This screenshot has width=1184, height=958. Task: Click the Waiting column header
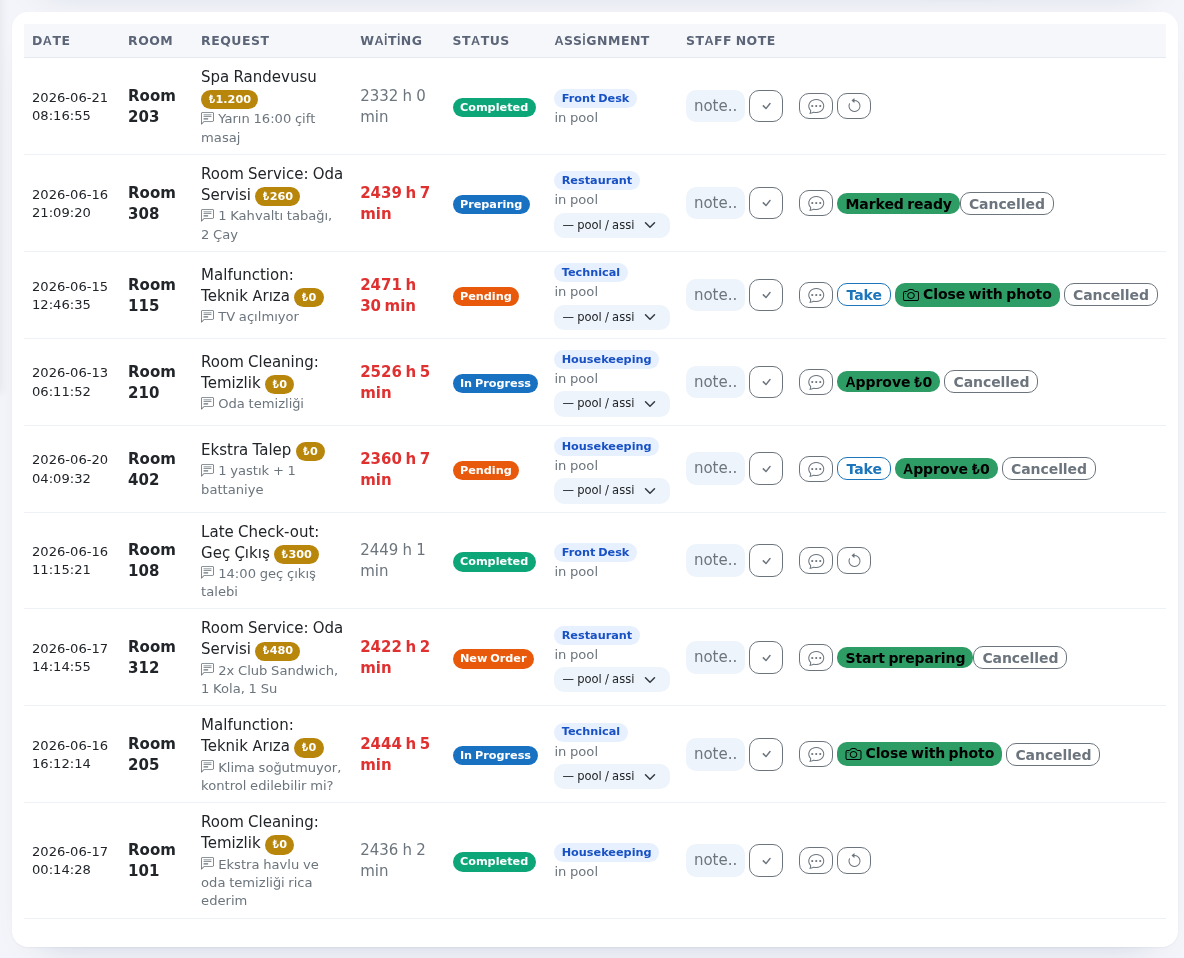point(391,41)
